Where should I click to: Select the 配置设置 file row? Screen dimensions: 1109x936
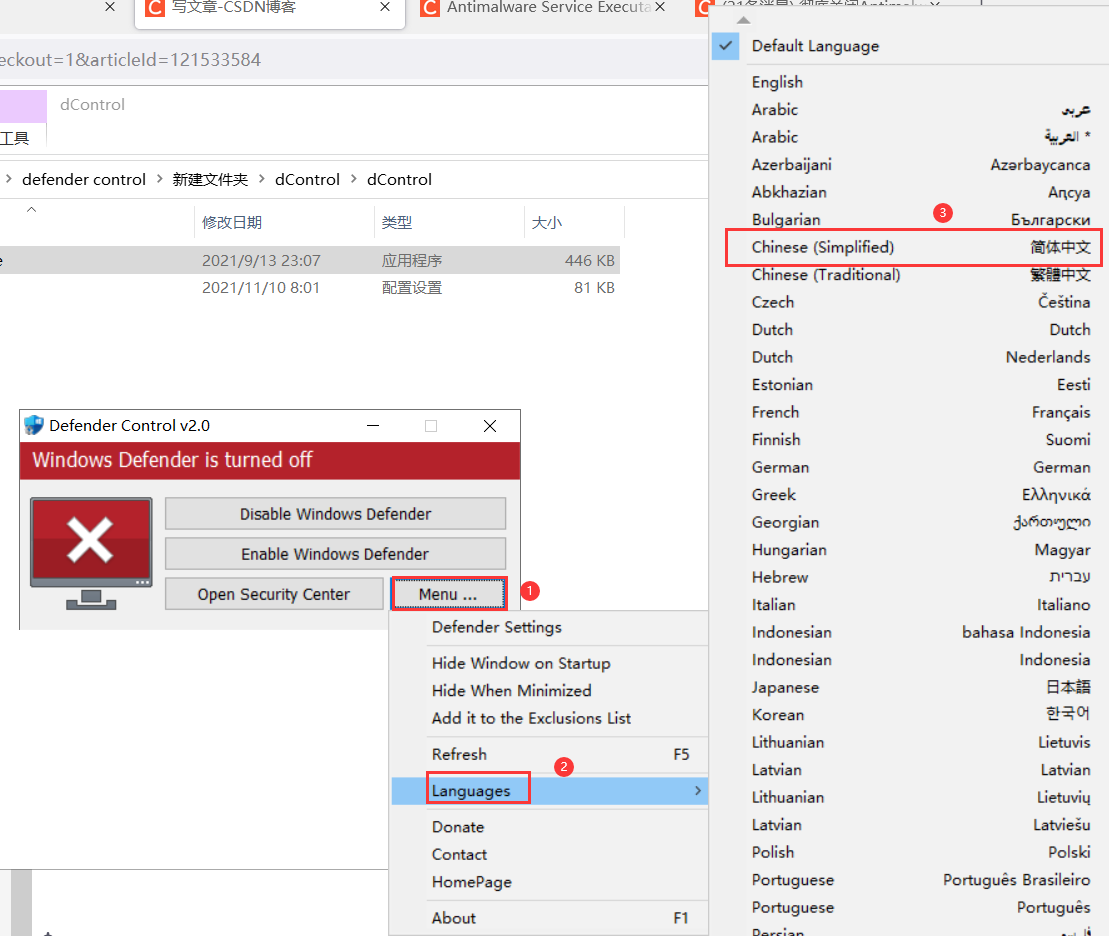tap(310, 288)
